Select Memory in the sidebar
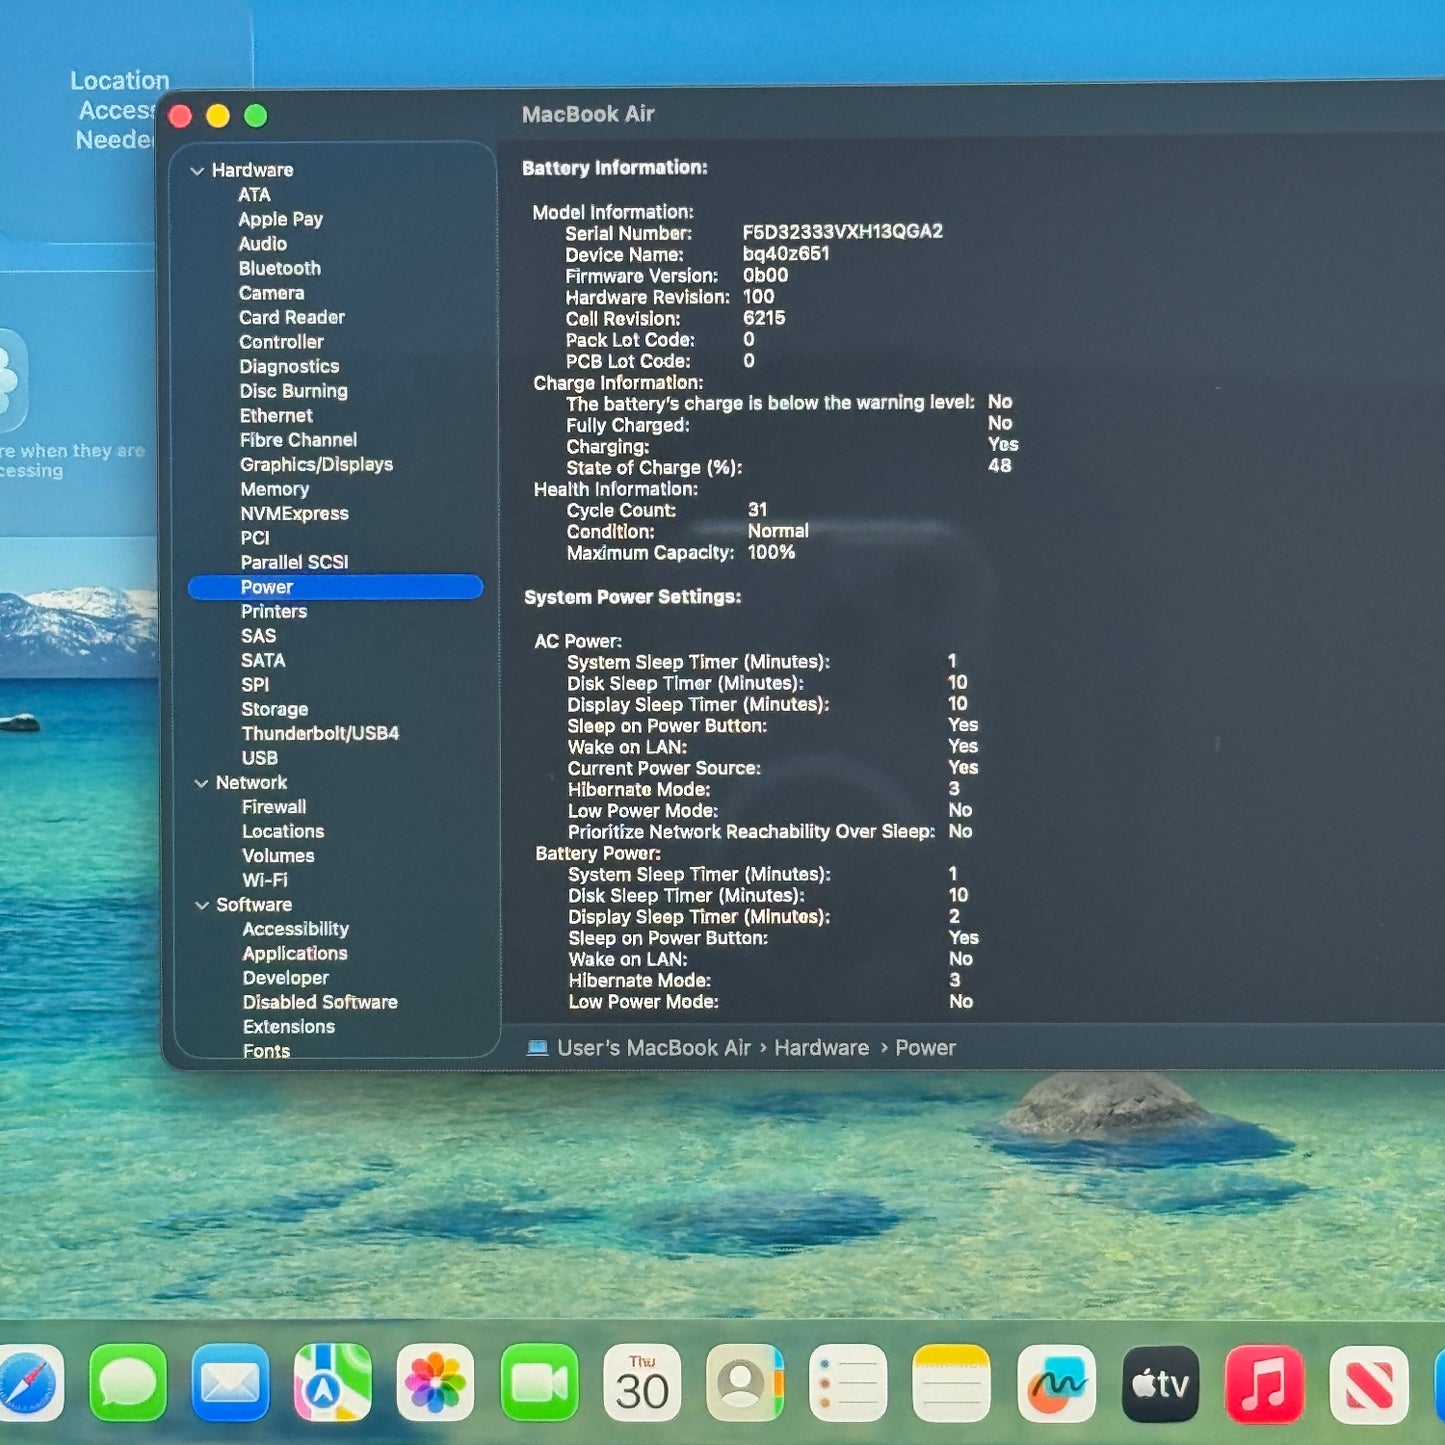1445x1445 pixels. (274, 489)
